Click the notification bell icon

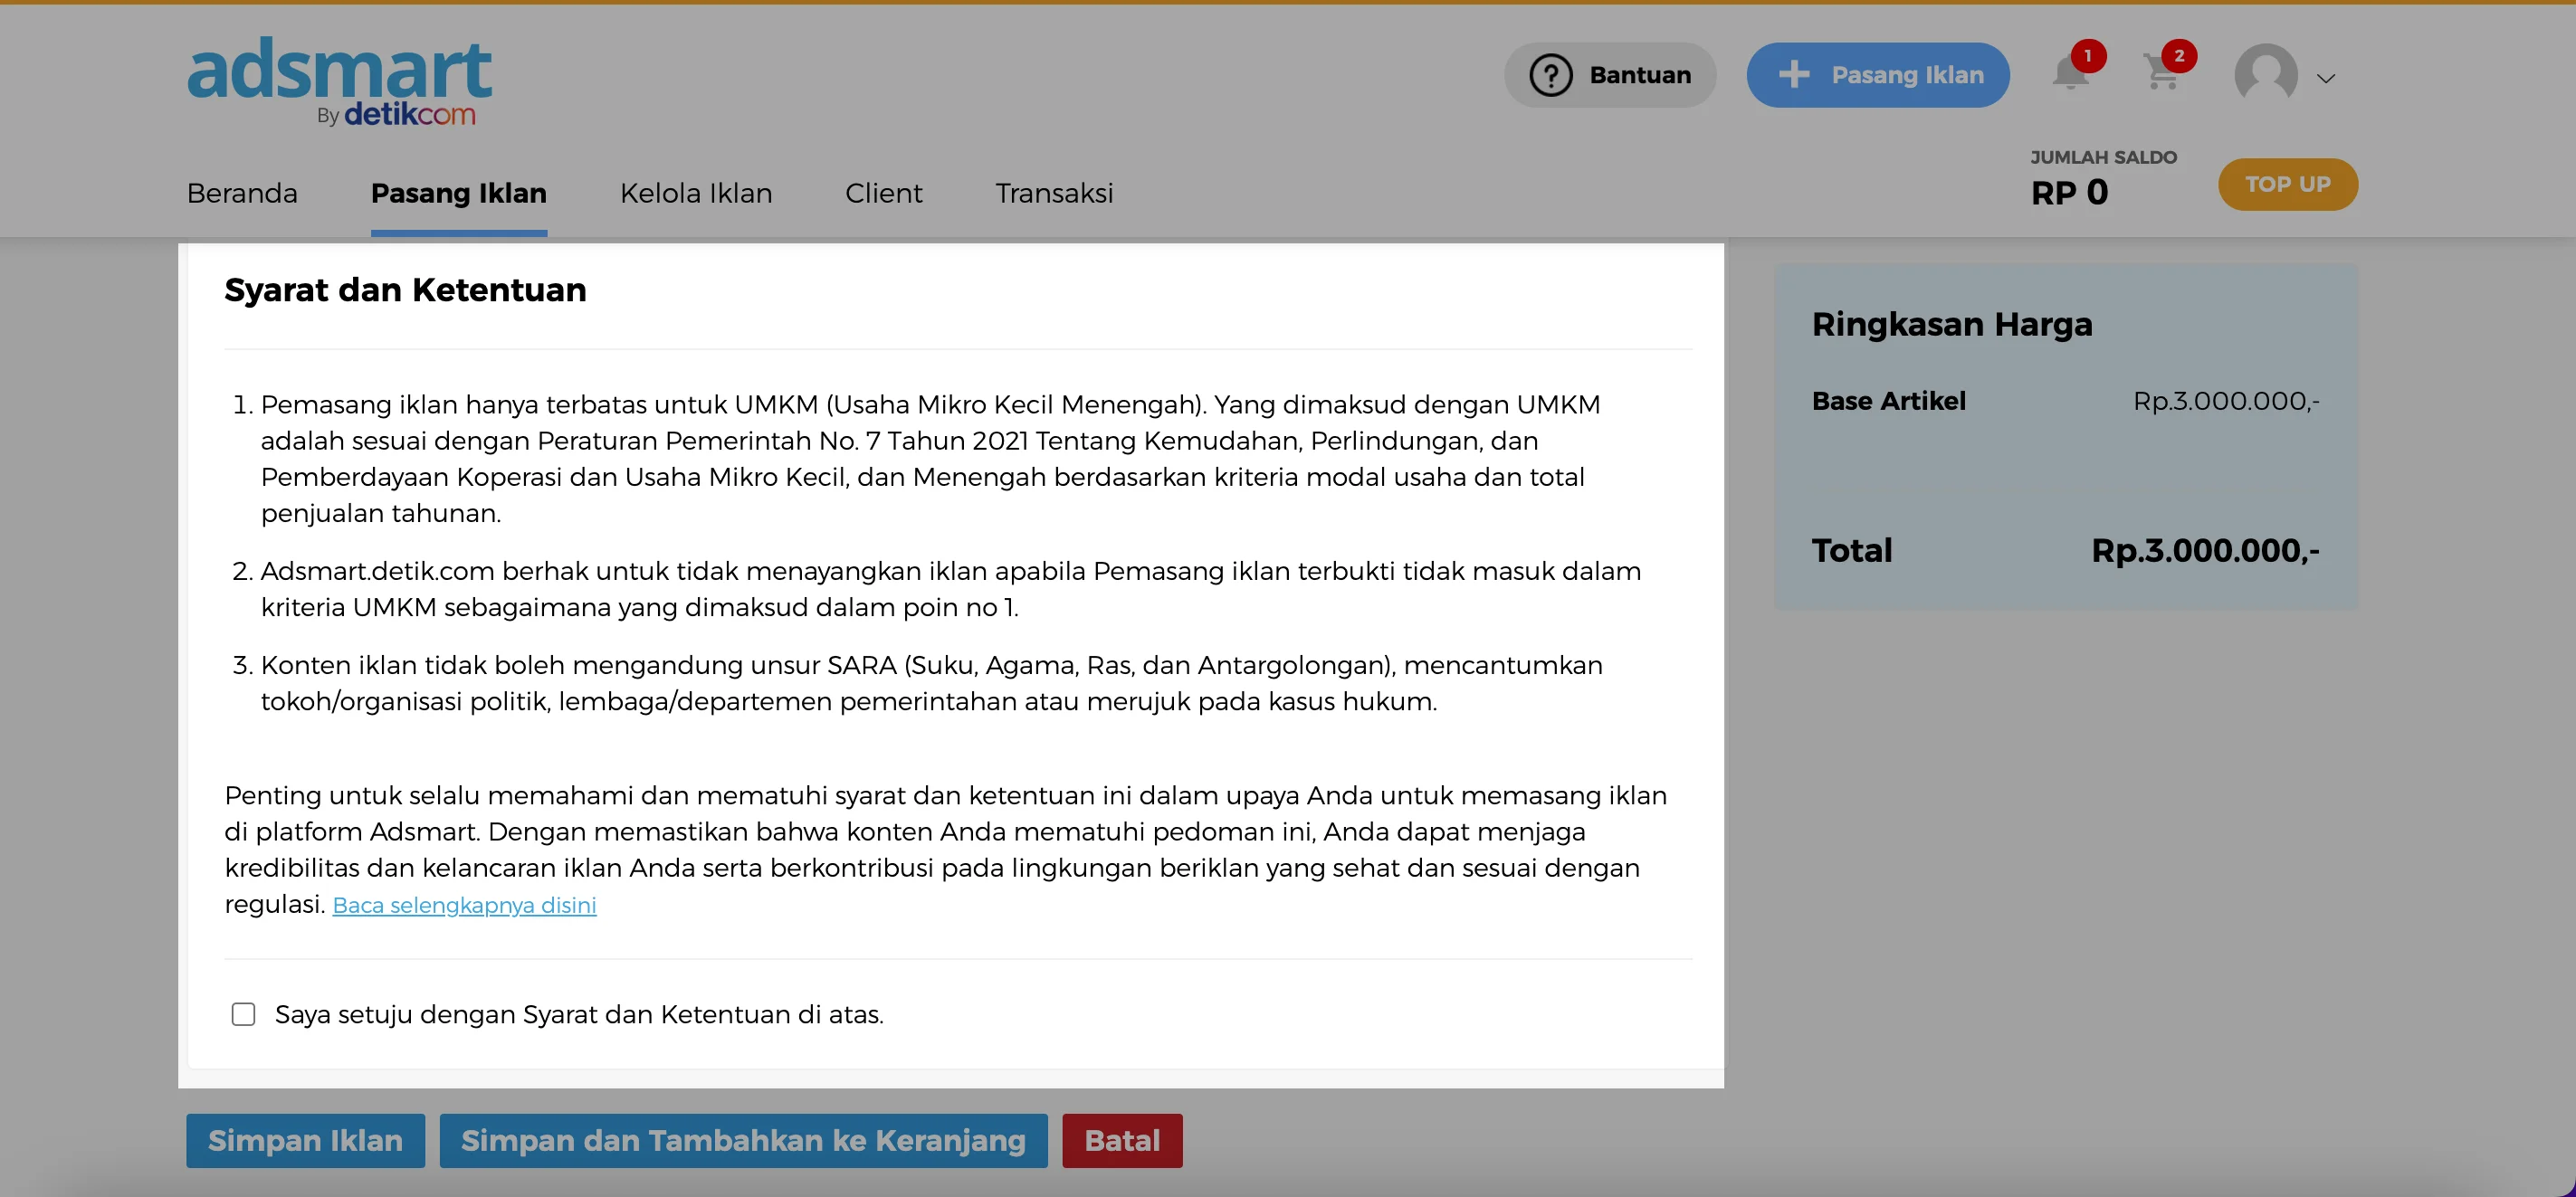2069,75
